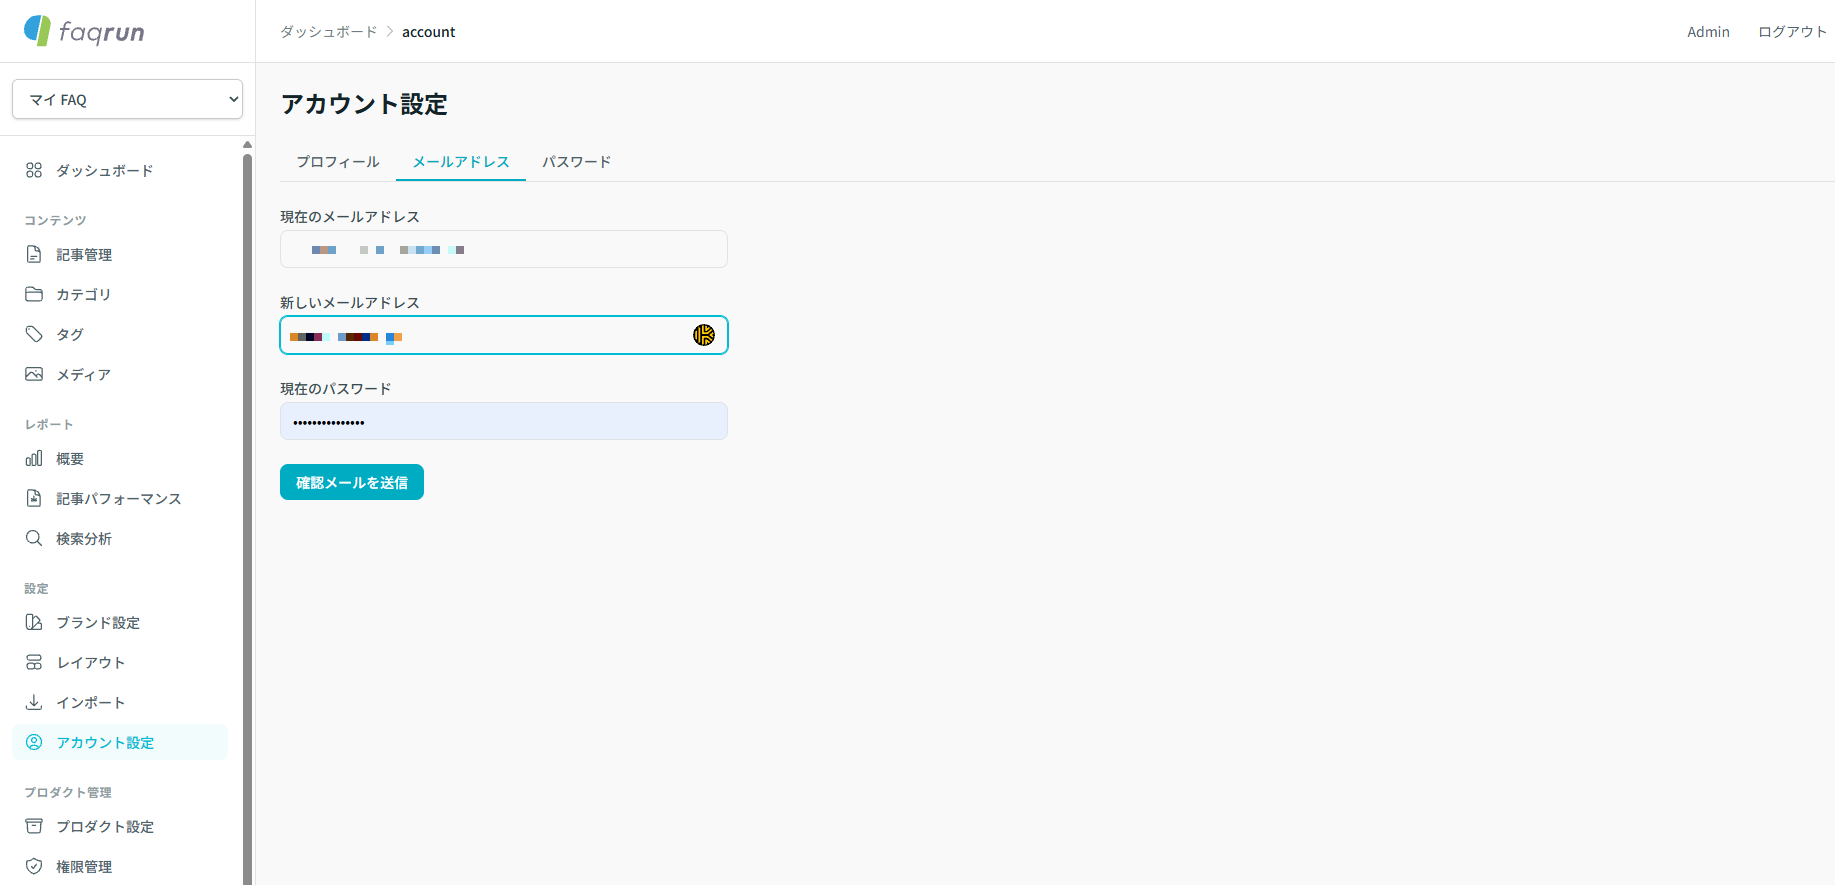Open 権限管理 page
Image resolution: width=1835 pixels, height=885 pixels.
[x=120, y=866]
